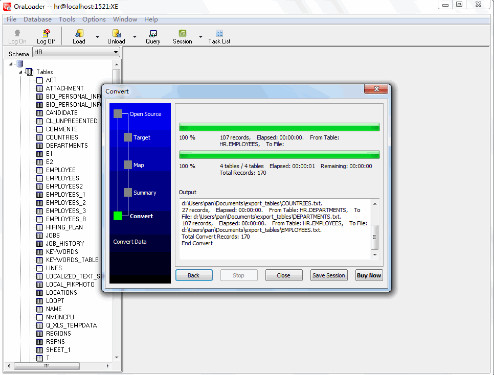Image resolution: width=494 pixels, height=375 pixels.
Task: Click the Output panel vertical scrollbar
Action: point(375,229)
